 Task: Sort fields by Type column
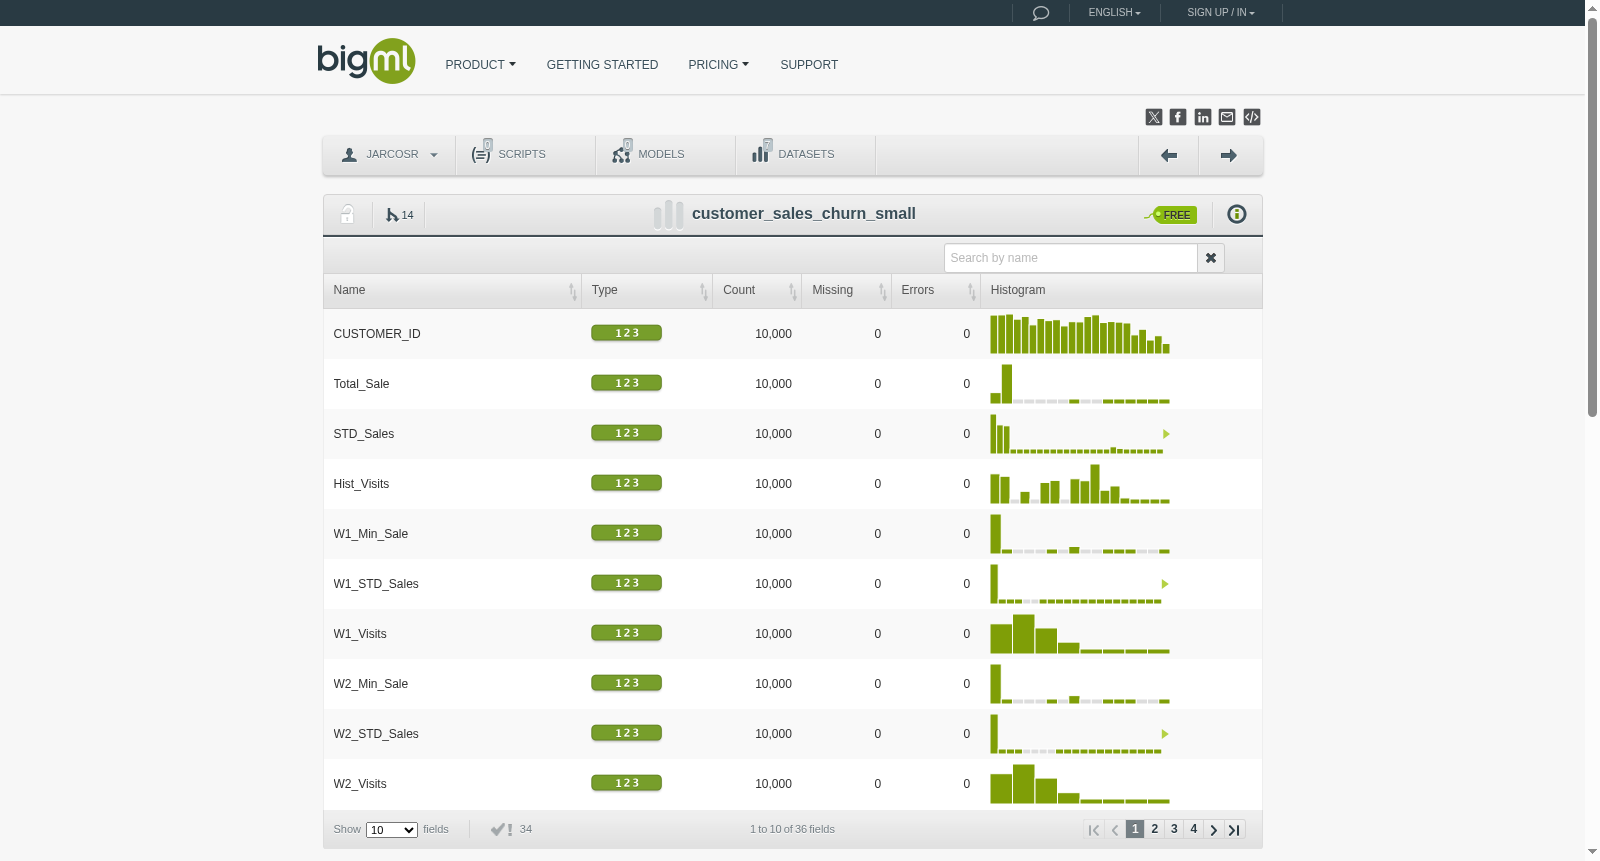pos(647,291)
